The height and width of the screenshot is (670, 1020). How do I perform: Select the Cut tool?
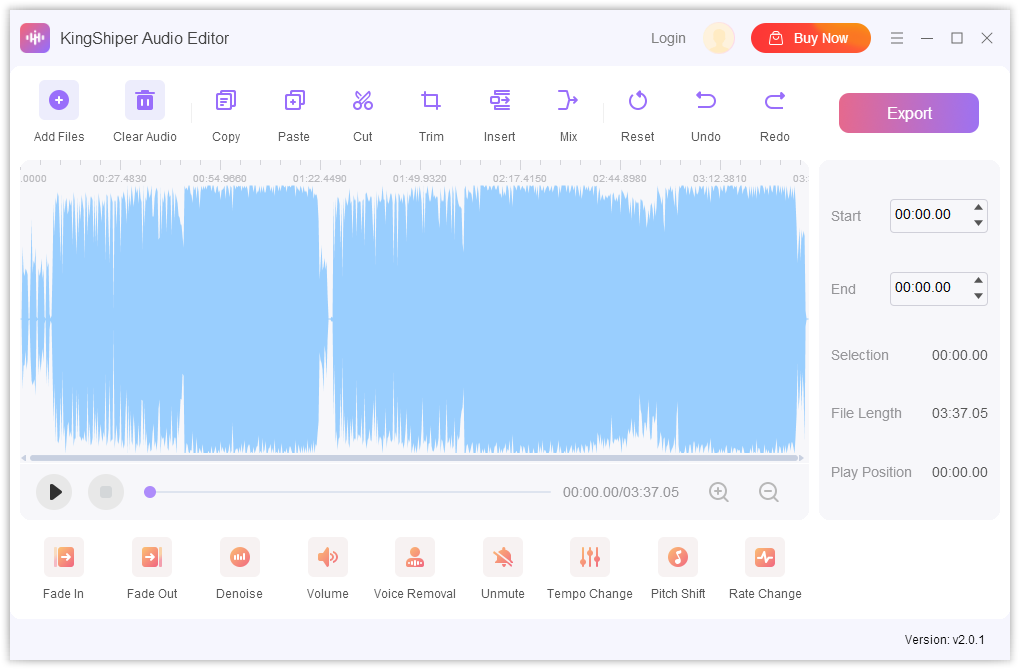pyautogui.click(x=362, y=110)
